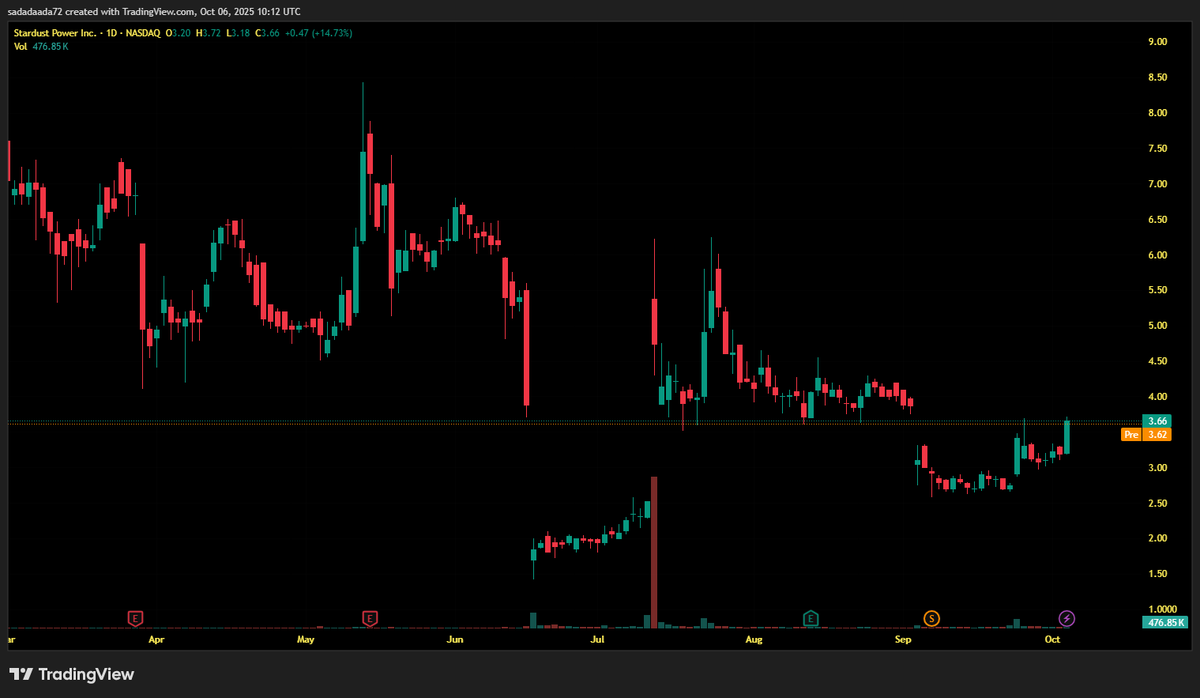Click the Sep label on the time axis
Viewport: 1200px width, 698px height.
pos(903,638)
